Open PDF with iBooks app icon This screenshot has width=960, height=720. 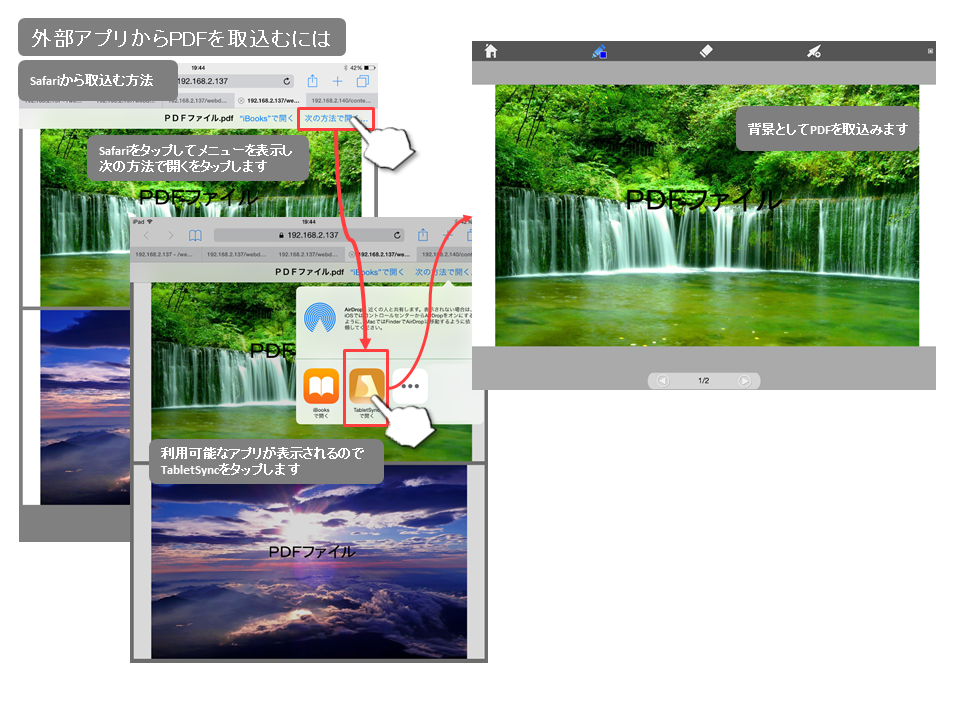click(321, 386)
